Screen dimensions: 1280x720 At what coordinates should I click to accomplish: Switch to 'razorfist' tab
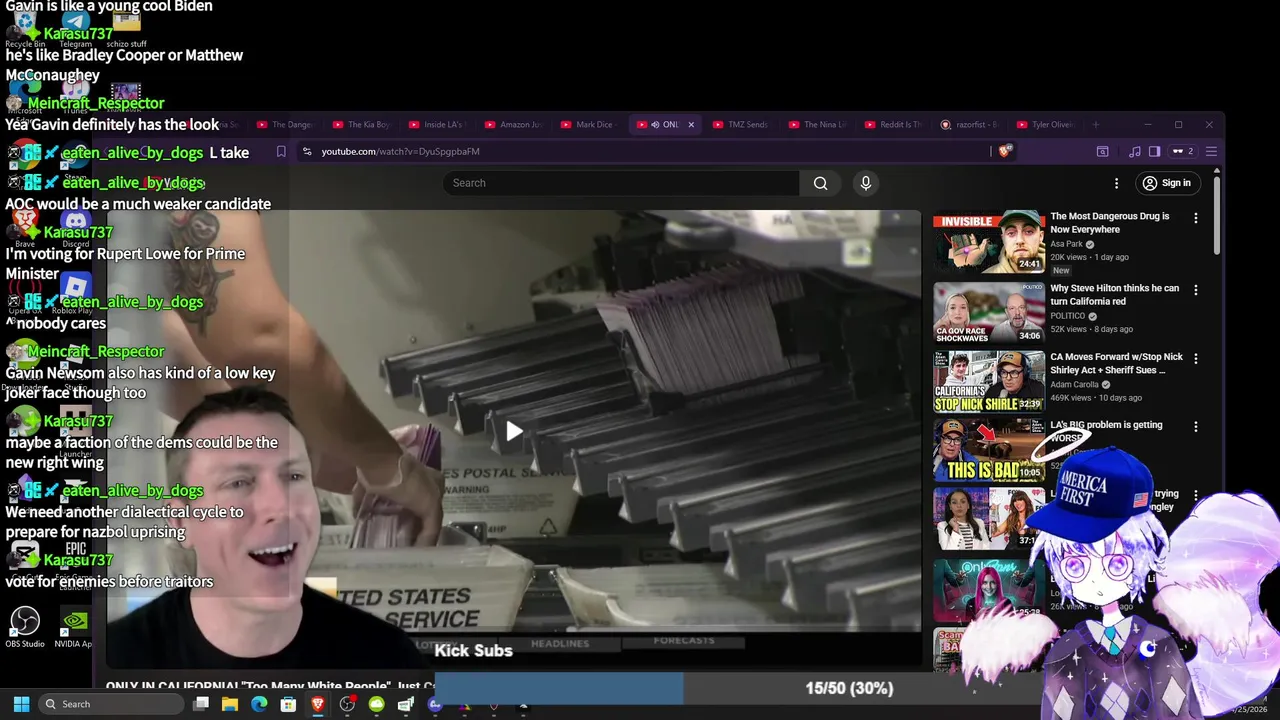(x=969, y=125)
